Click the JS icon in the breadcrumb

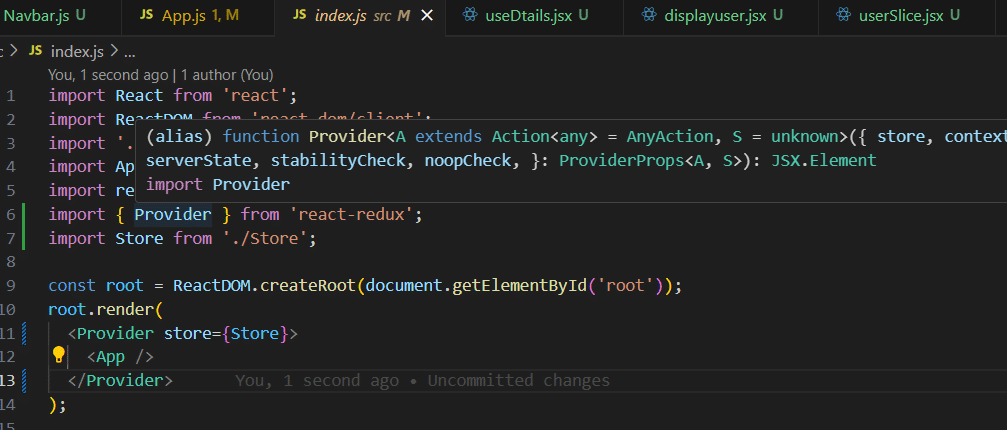tap(36, 51)
